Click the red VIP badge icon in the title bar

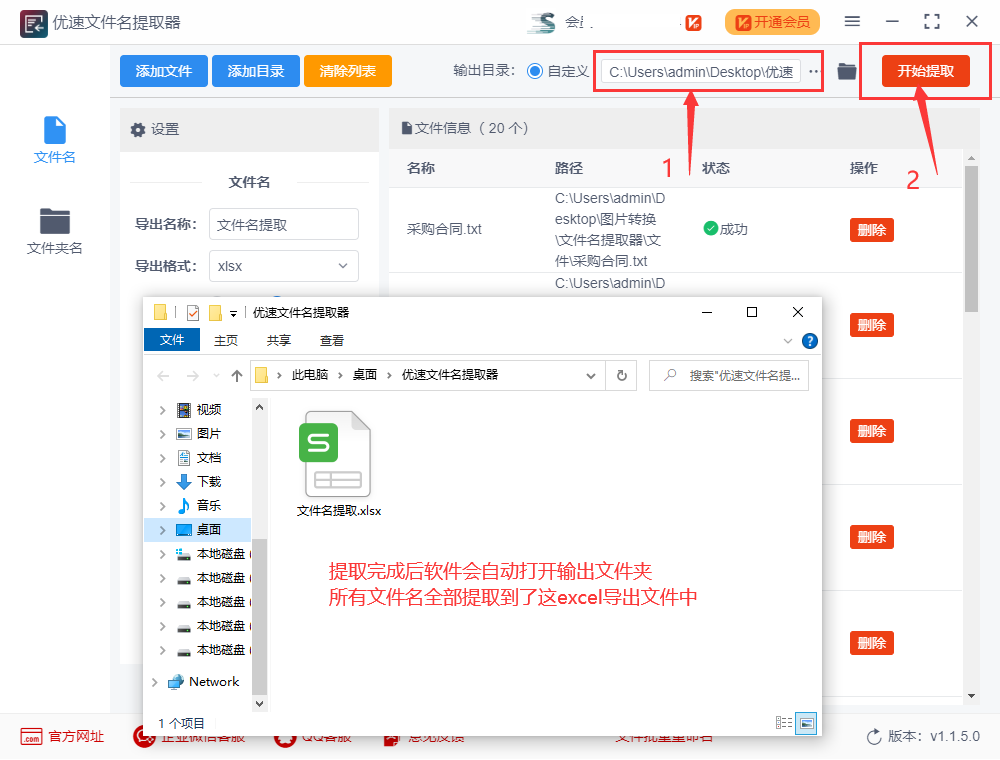pos(693,23)
